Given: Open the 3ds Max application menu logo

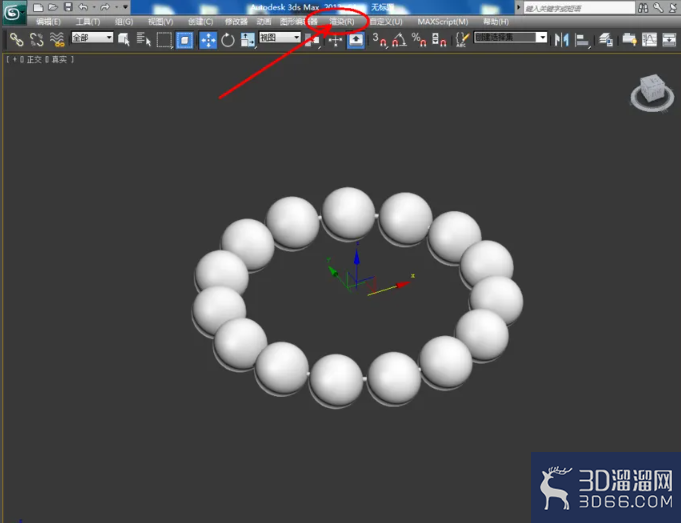Looking at the screenshot, I should 14,13.
